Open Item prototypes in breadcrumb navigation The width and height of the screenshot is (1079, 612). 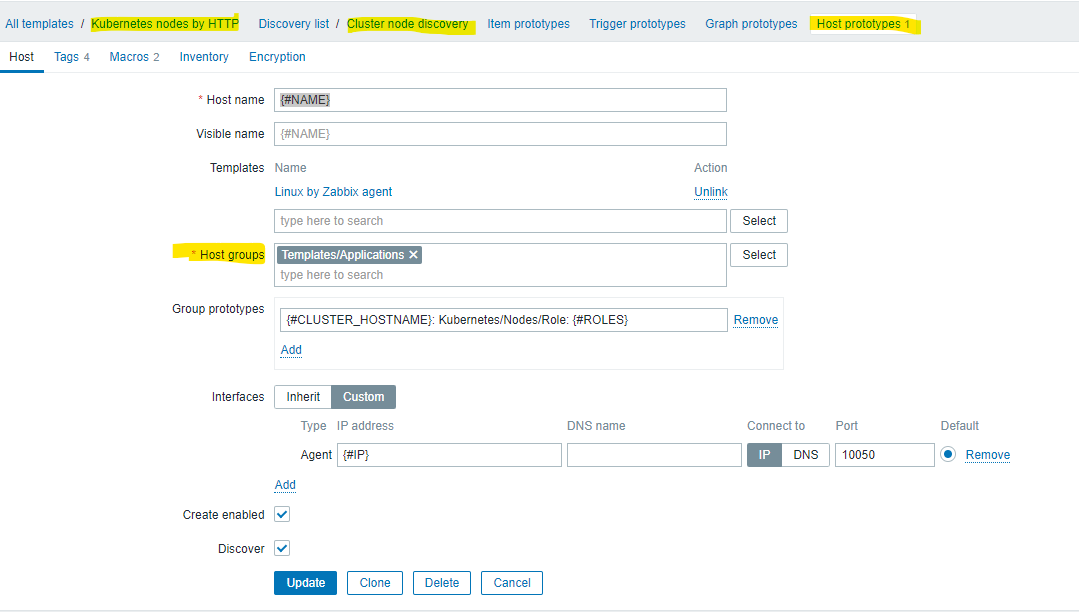528,24
